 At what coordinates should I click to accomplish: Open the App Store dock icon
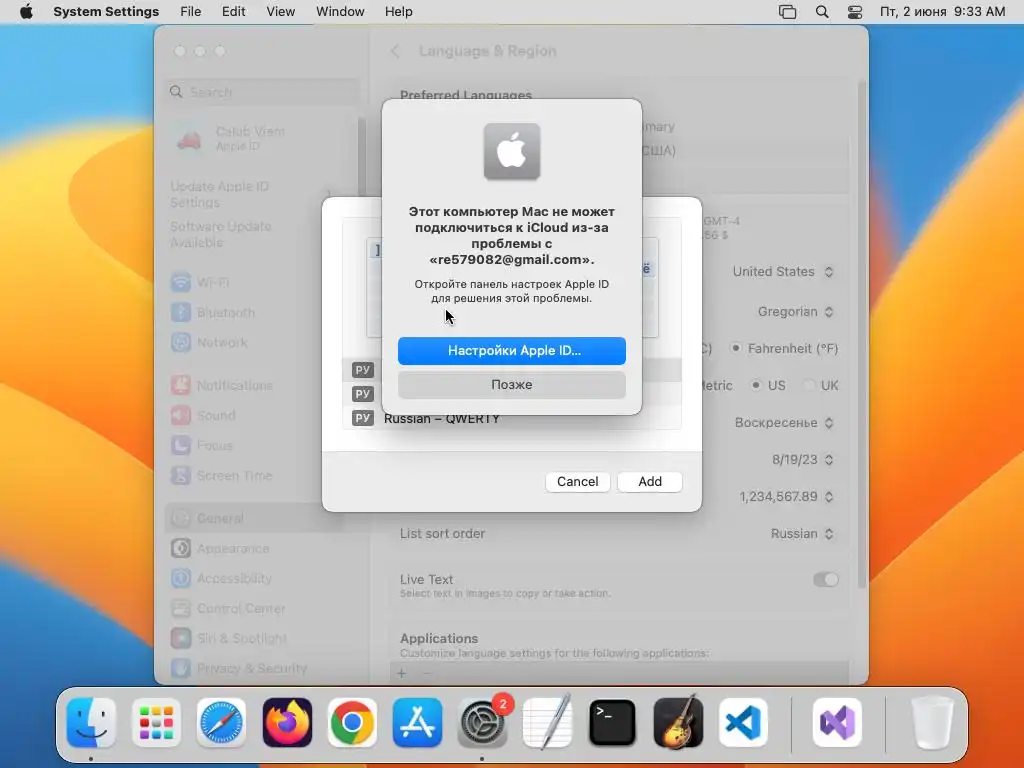417,722
